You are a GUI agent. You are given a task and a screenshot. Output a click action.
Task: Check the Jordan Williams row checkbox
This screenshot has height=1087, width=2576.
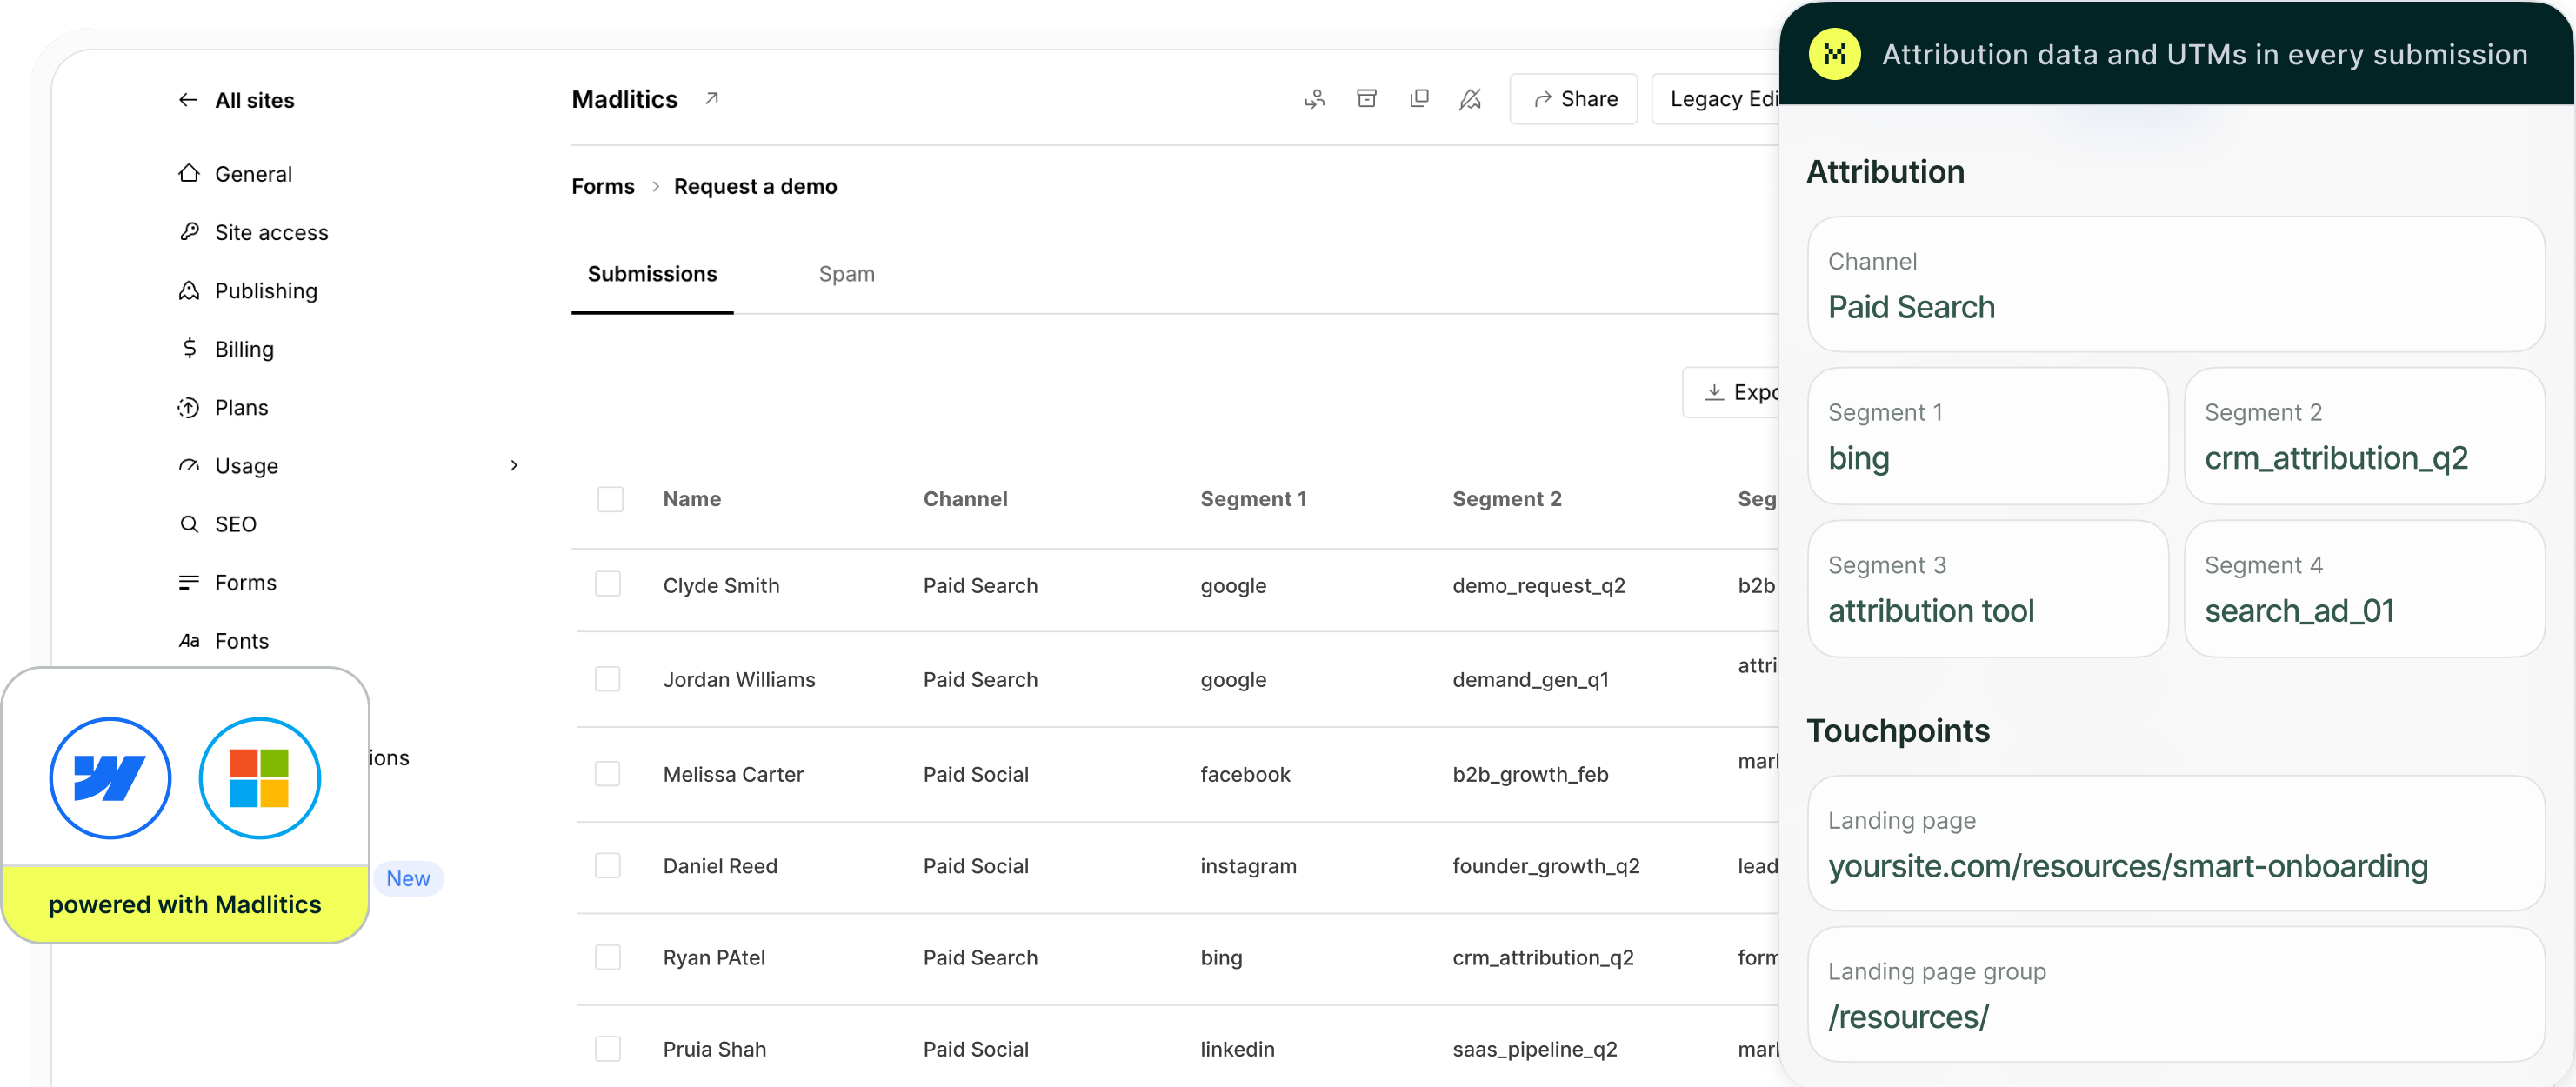tap(608, 679)
